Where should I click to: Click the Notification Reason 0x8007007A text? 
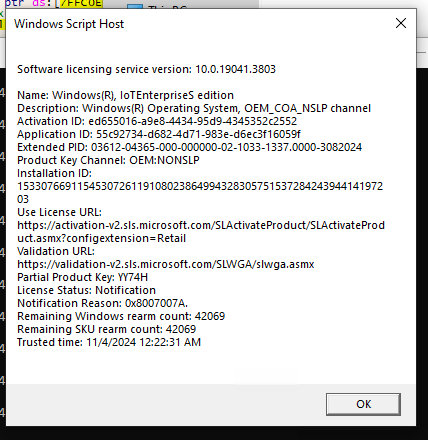click(102, 303)
